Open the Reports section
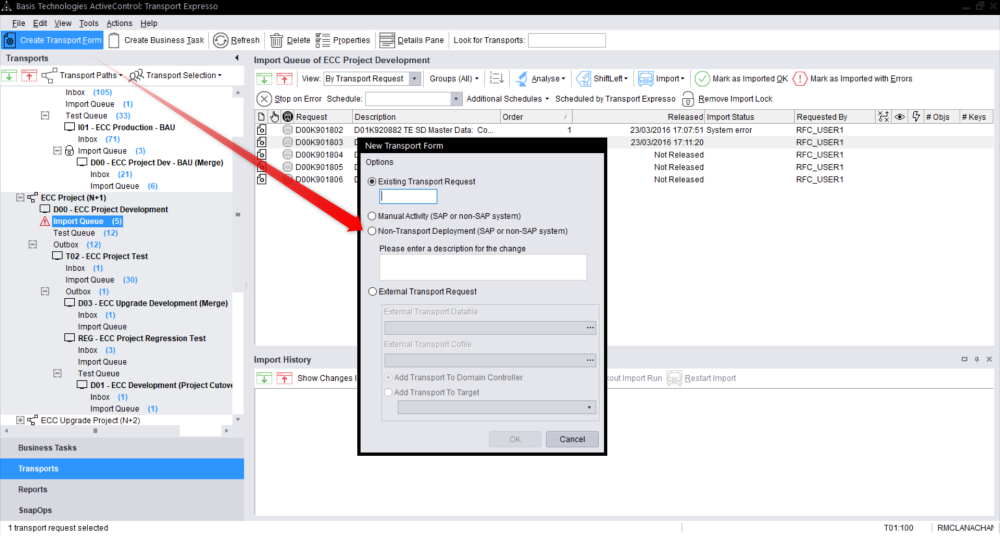Image resolution: width=1000 pixels, height=536 pixels. click(122, 489)
